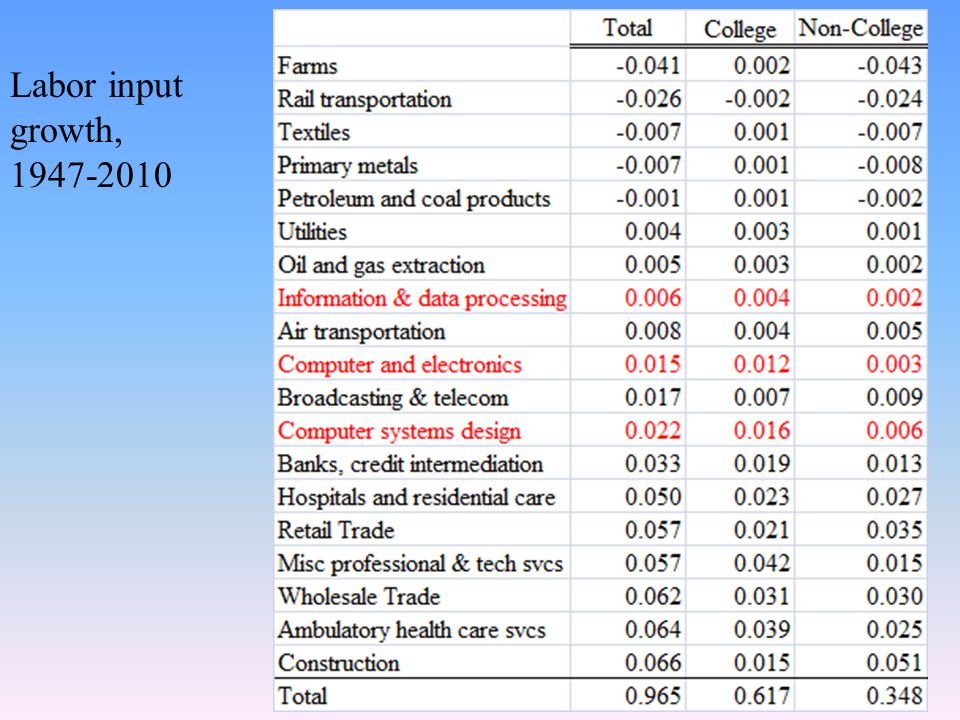Select 'Oil and gas extraction' label

coord(381,266)
